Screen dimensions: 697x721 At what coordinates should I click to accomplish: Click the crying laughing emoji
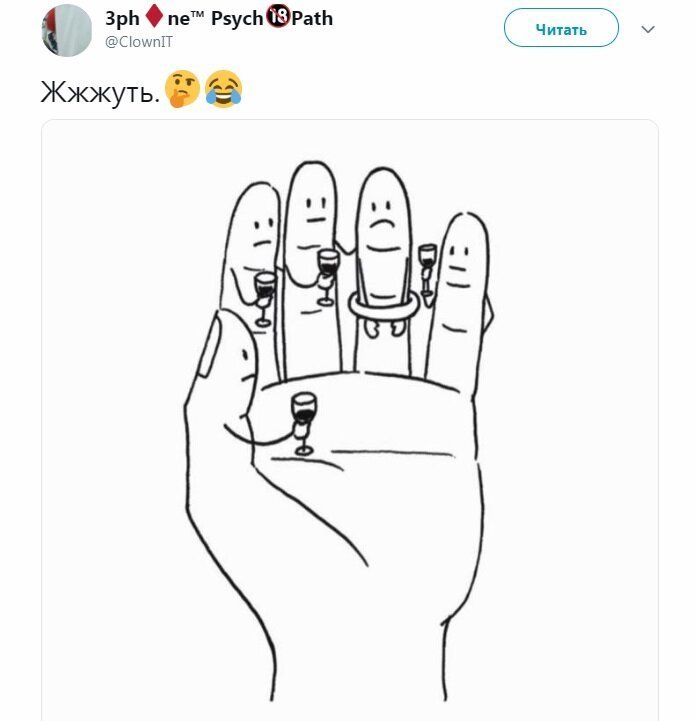tap(223, 89)
